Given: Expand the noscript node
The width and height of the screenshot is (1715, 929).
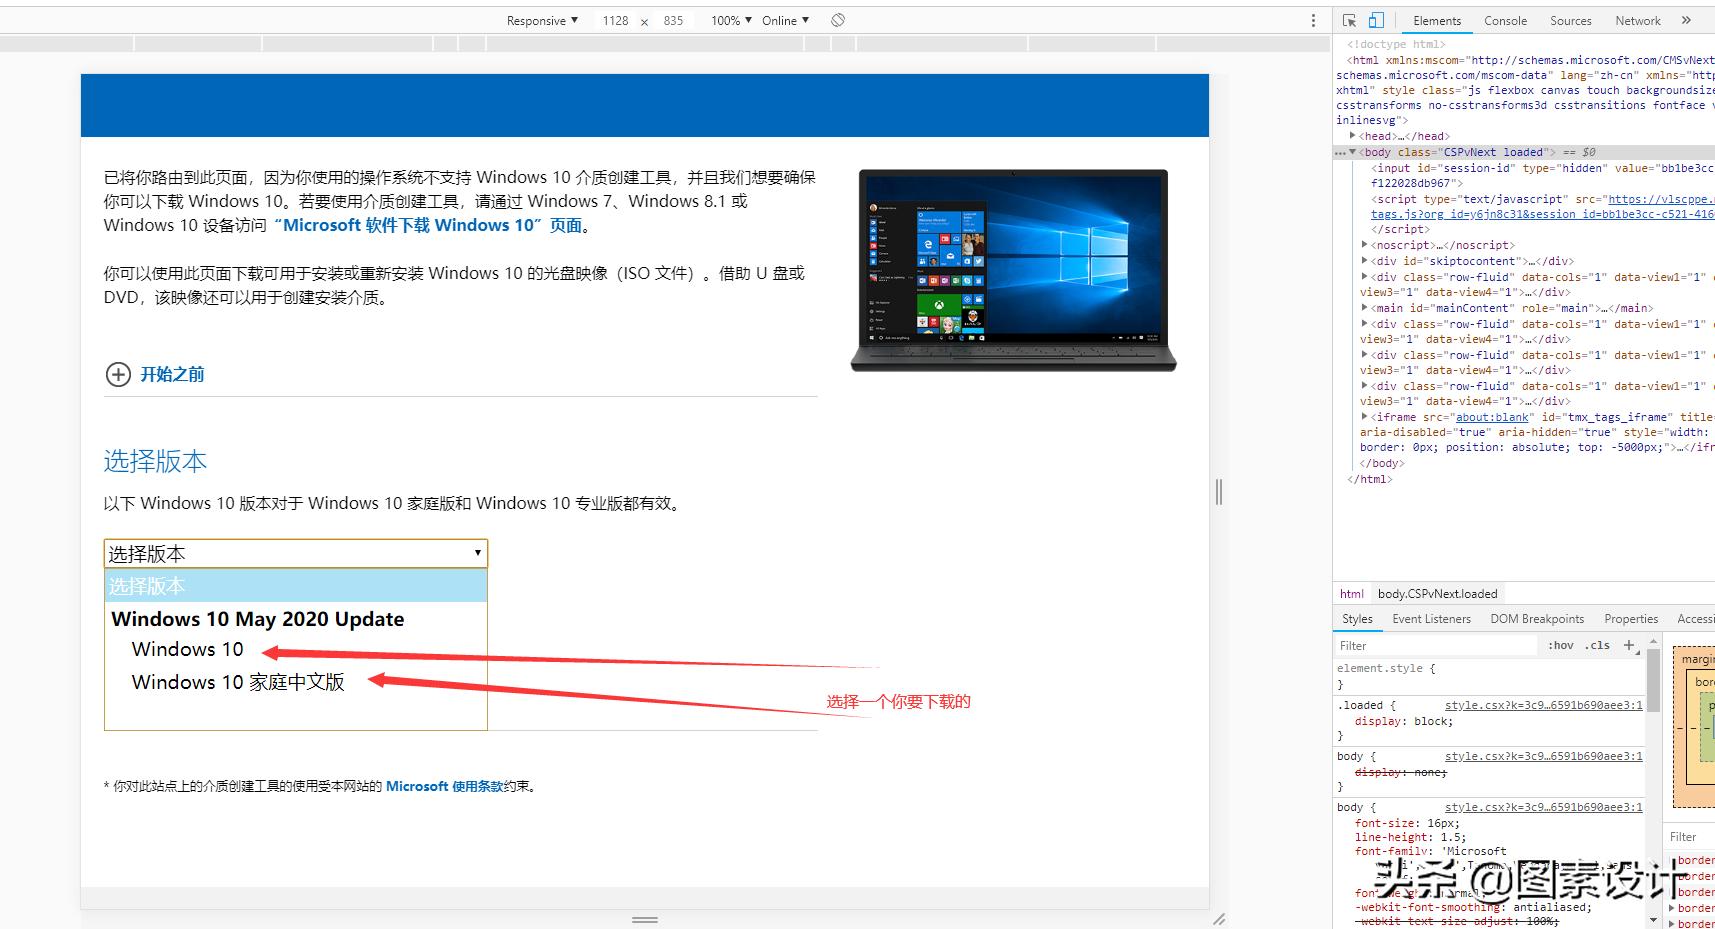Looking at the screenshot, I should pos(1365,245).
